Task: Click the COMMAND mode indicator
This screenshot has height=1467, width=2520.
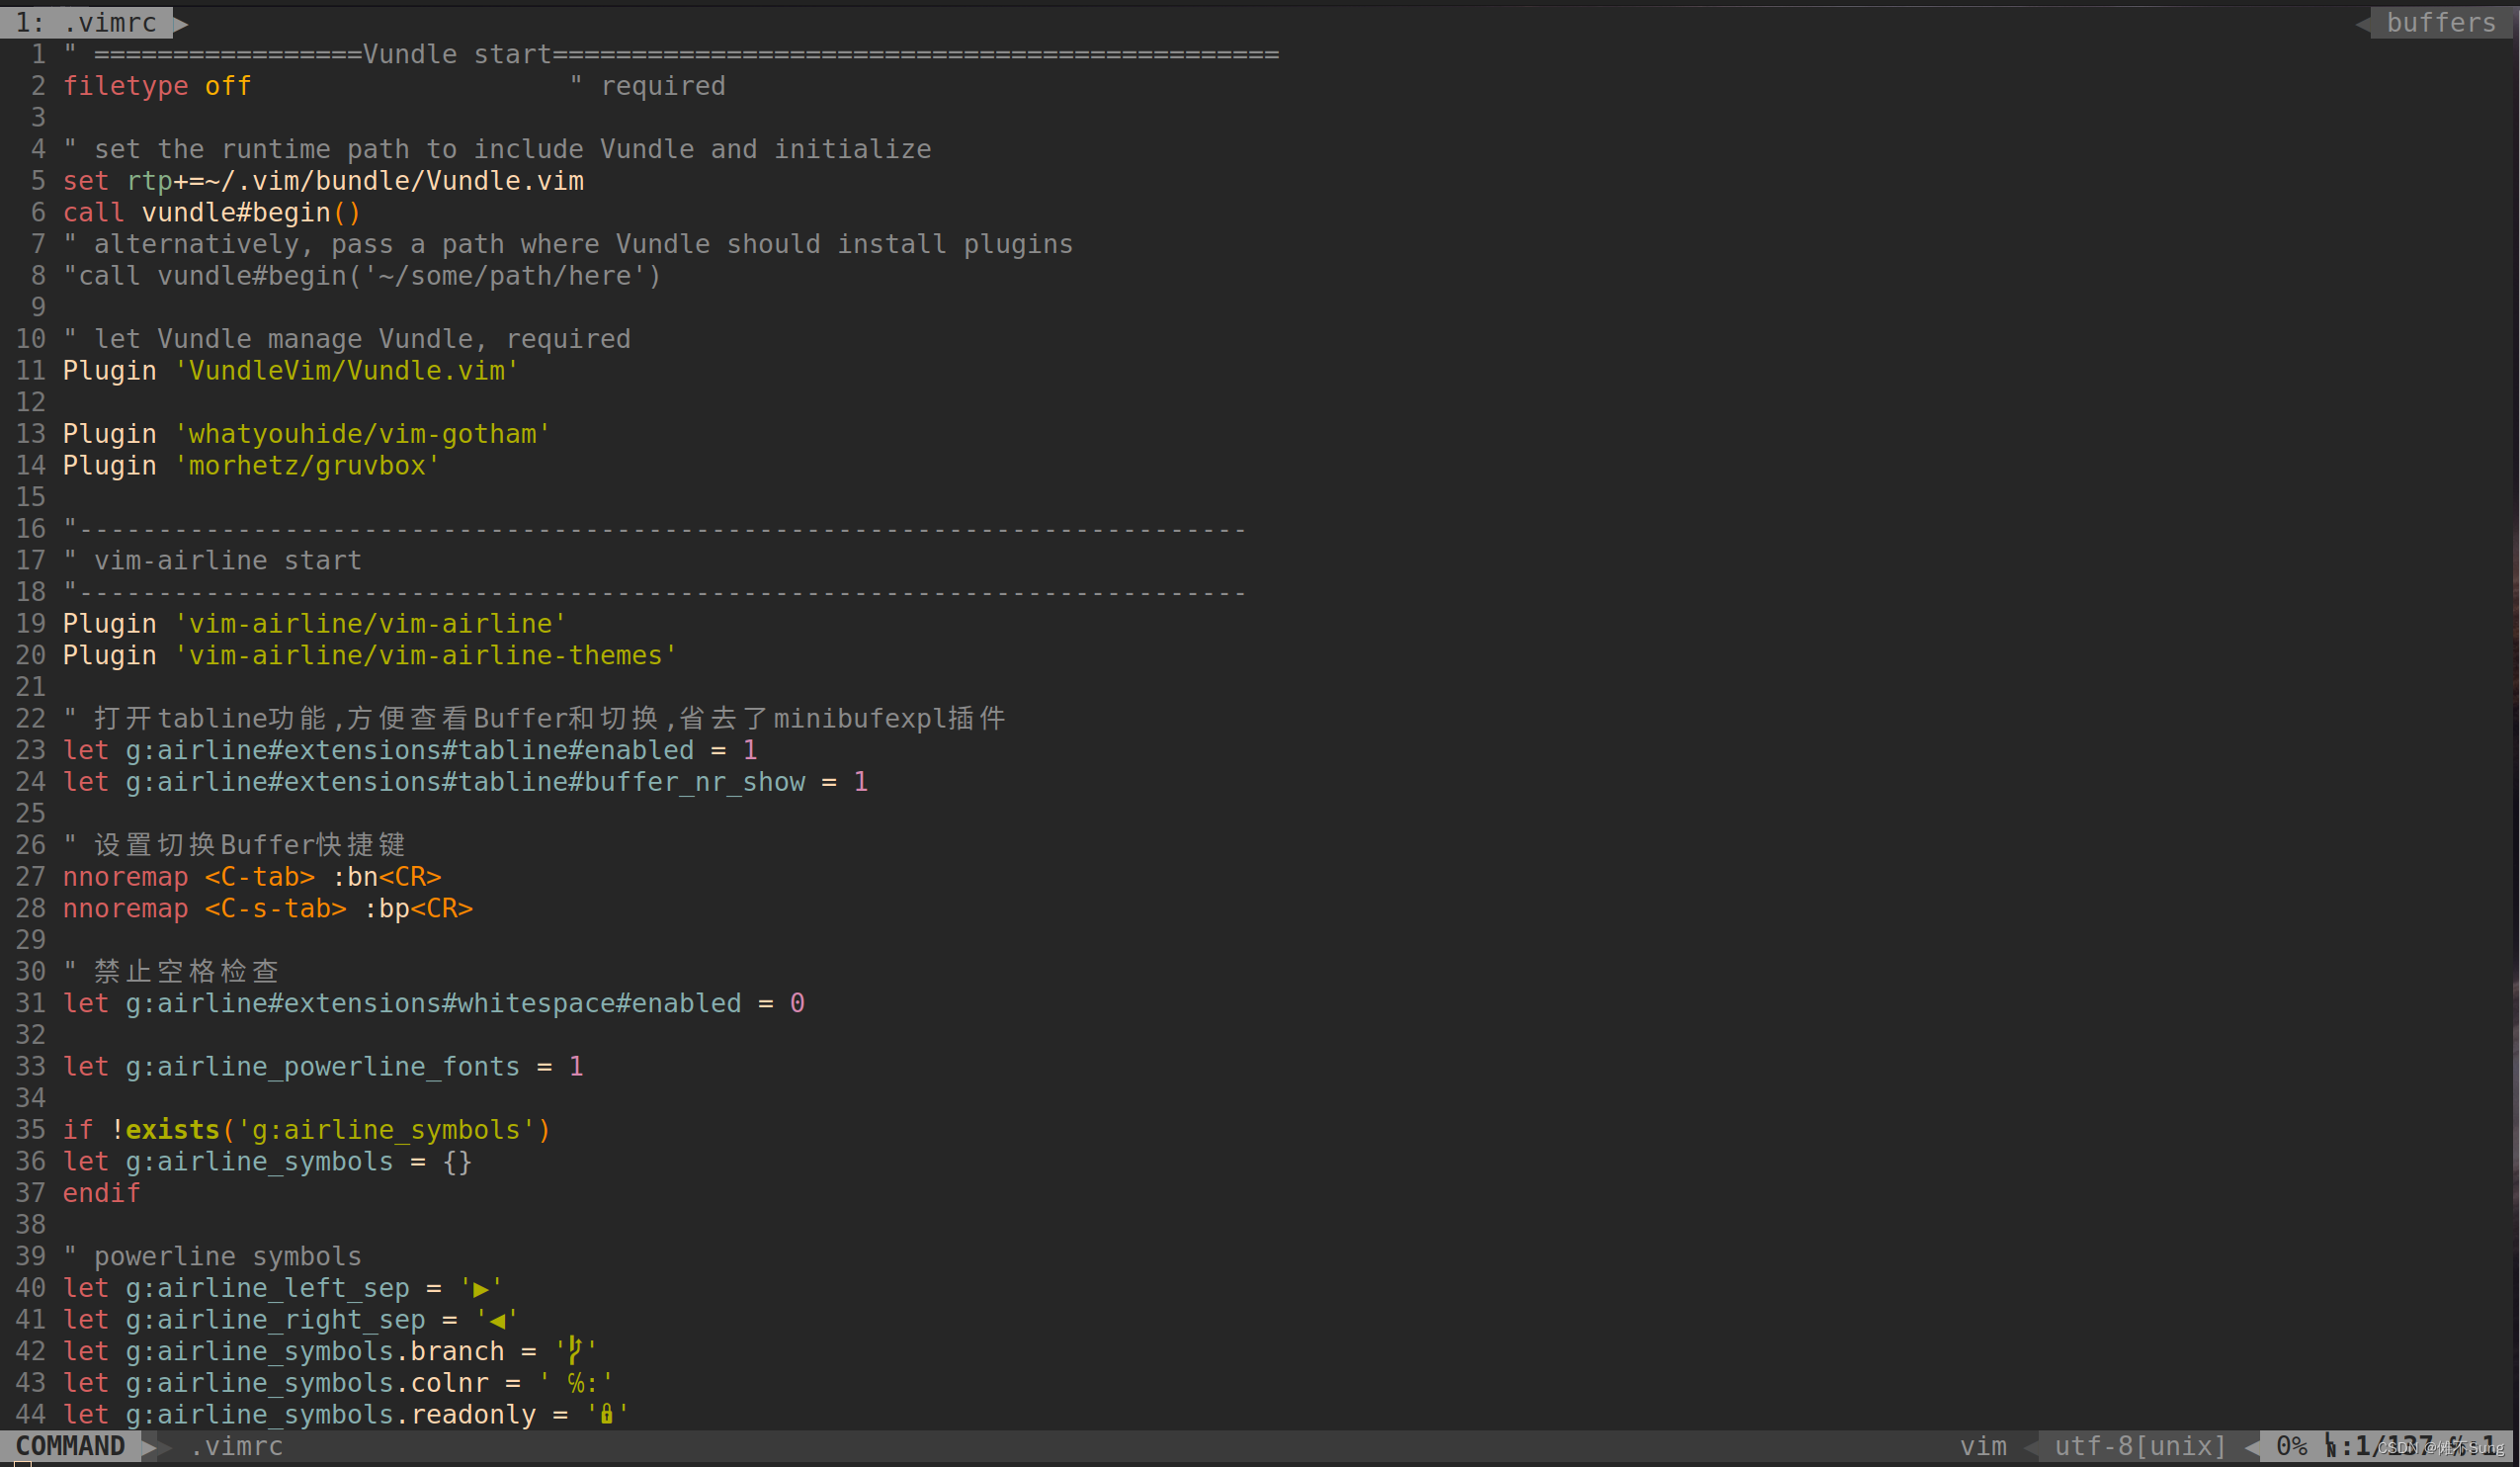Action: coord(70,1446)
